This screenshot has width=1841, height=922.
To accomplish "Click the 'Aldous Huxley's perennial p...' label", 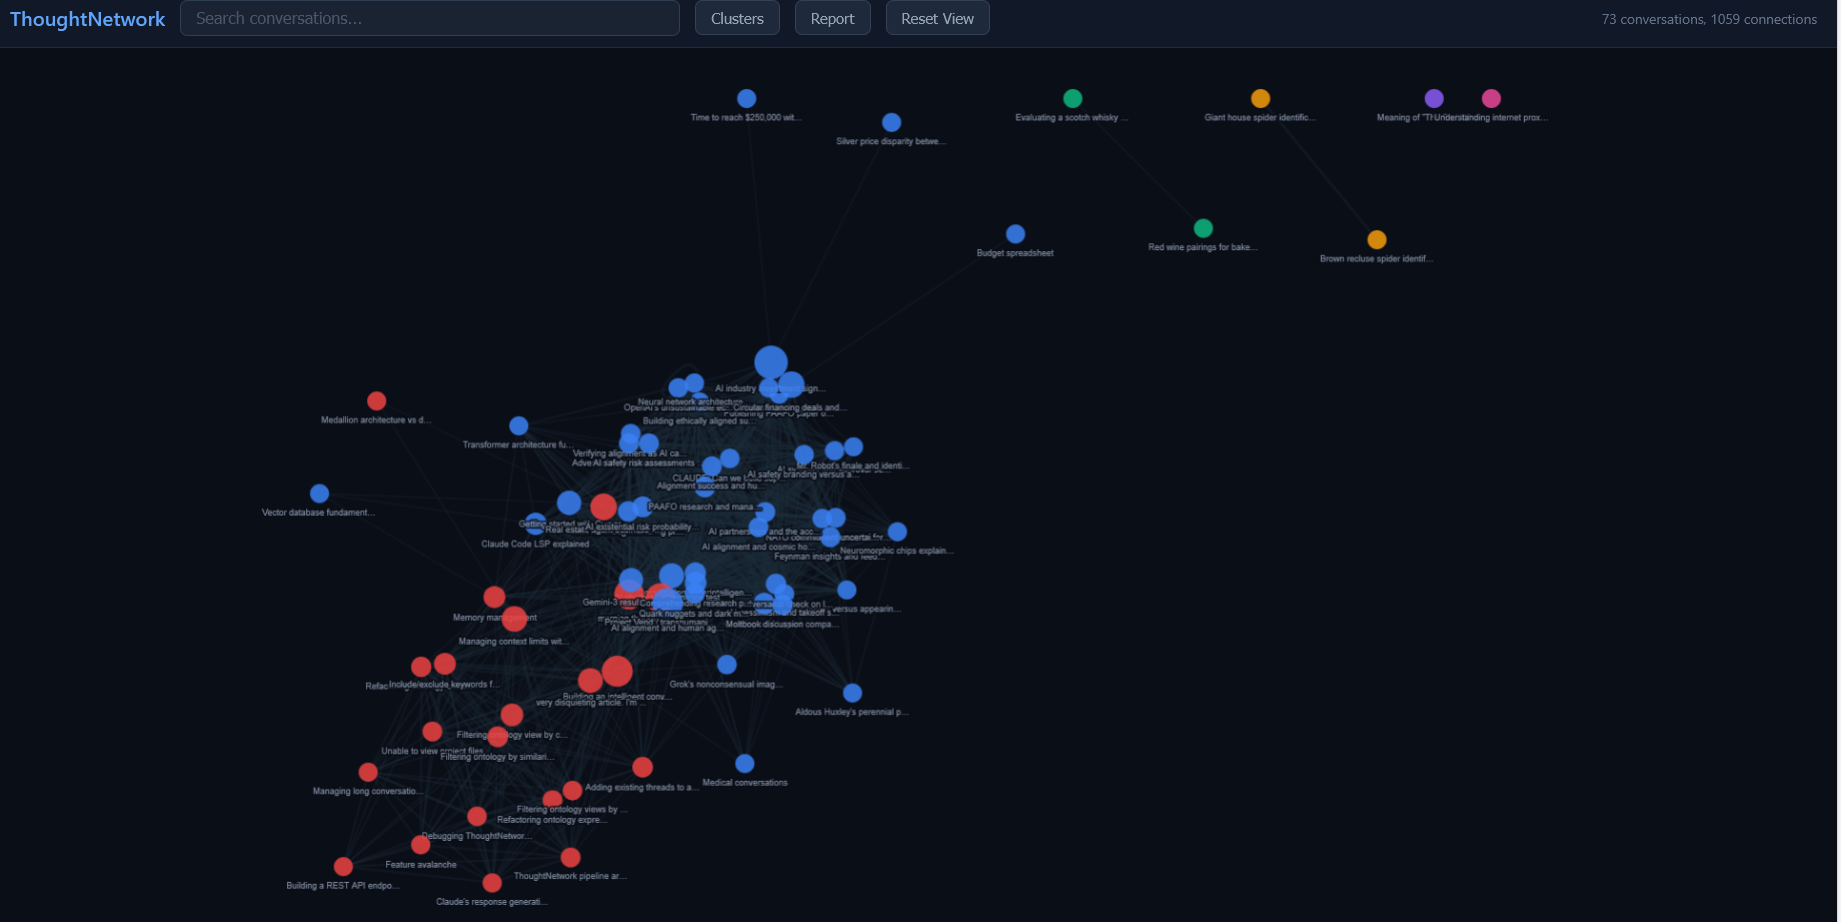I will point(852,712).
